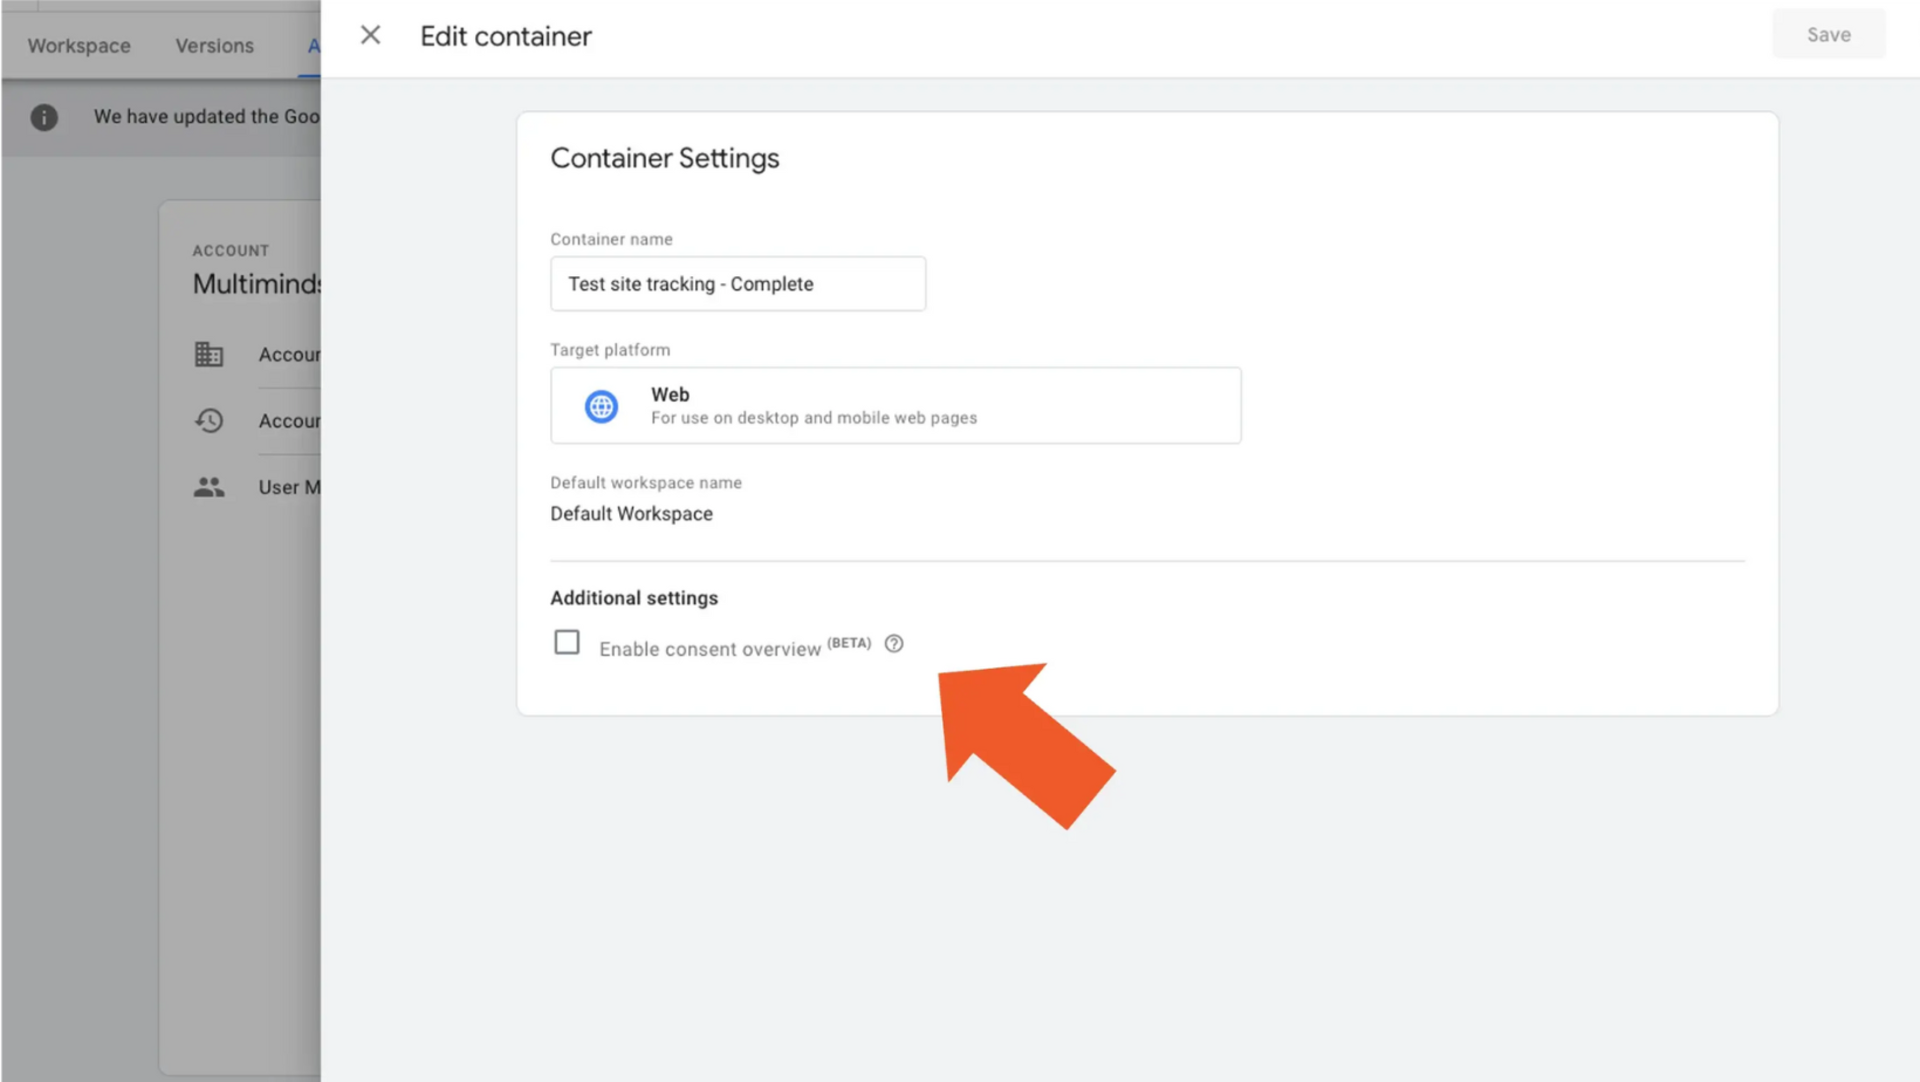The height and width of the screenshot is (1082, 1920).
Task: Click the Account Settings building icon
Action: [208, 354]
